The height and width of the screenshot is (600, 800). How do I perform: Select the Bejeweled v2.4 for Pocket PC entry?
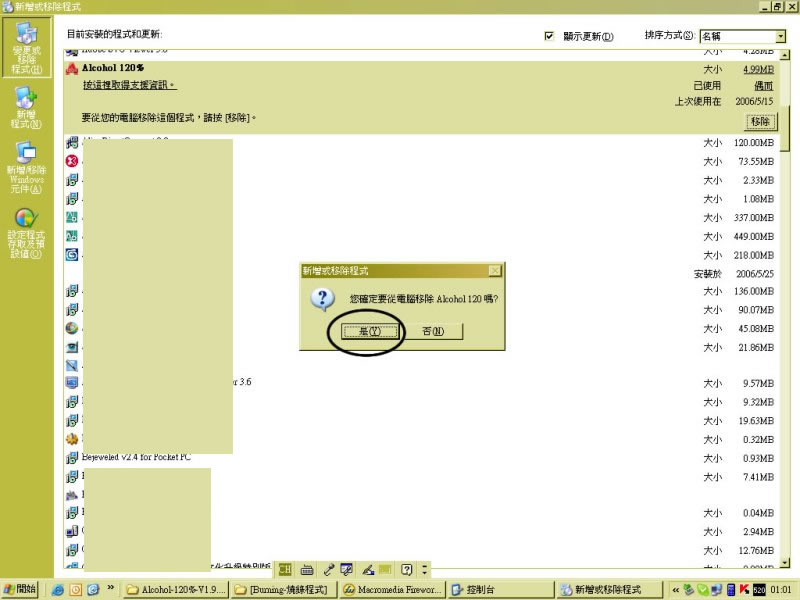coord(421,458)
